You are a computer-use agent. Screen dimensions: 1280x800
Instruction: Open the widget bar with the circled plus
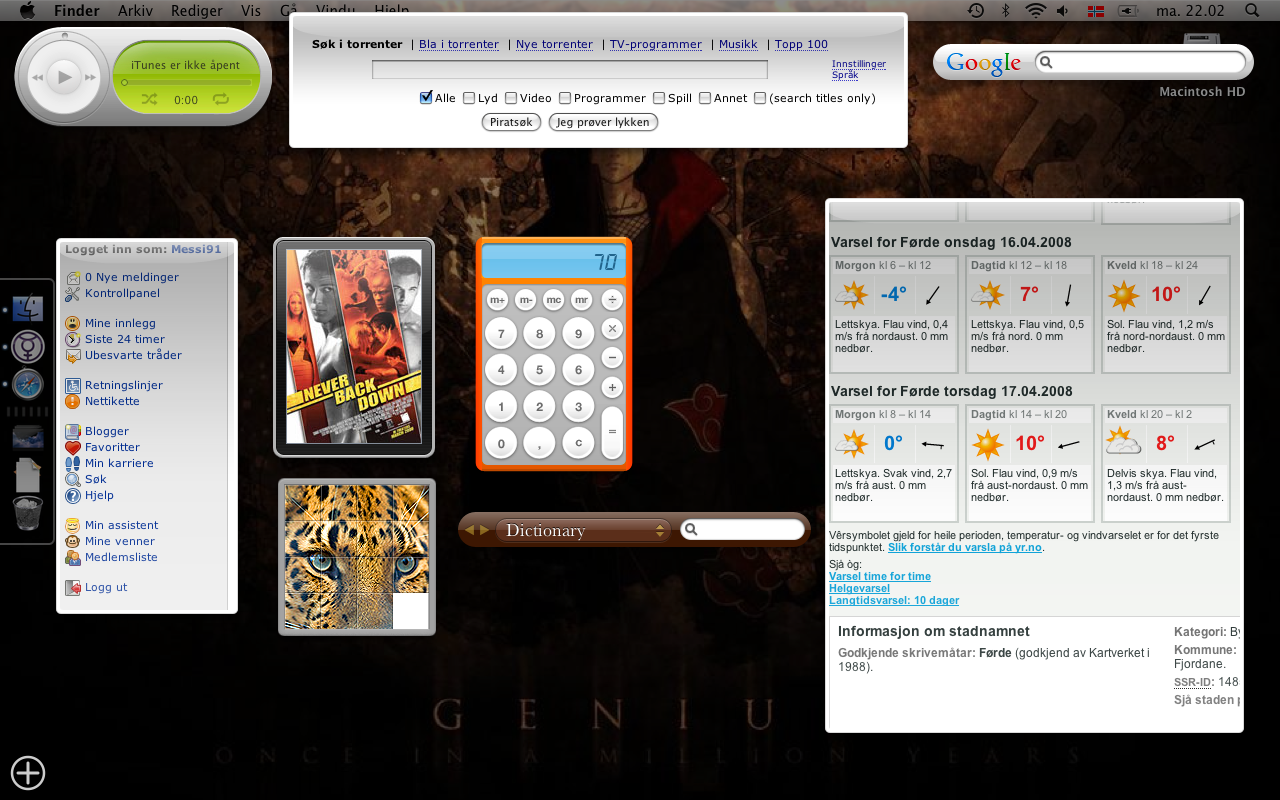click(28, 772)
